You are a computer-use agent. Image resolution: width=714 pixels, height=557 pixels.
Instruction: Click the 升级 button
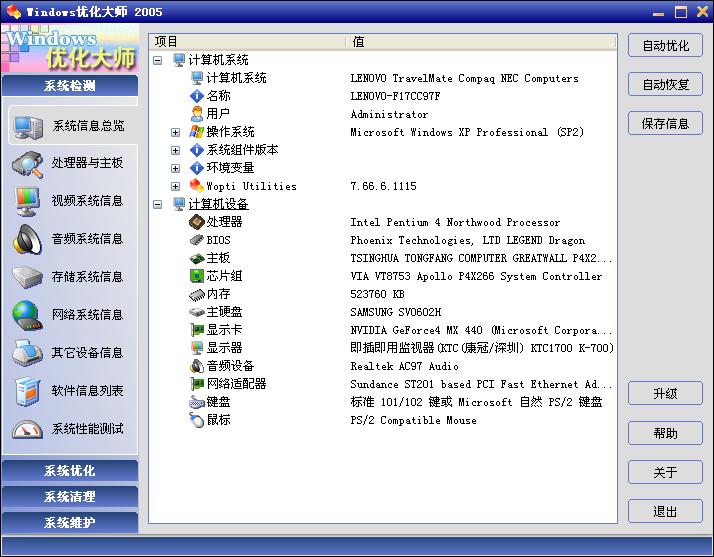pyautogui.click(x=665, y=393)
